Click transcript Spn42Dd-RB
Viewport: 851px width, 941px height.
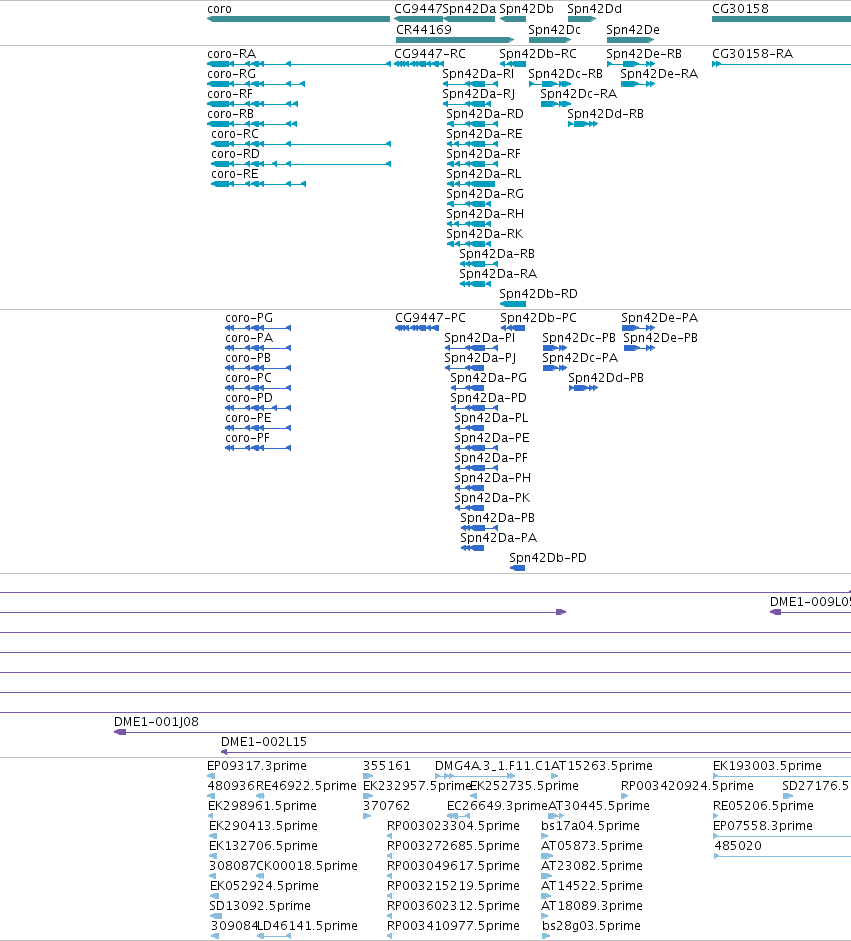click(x=606, y=114)
